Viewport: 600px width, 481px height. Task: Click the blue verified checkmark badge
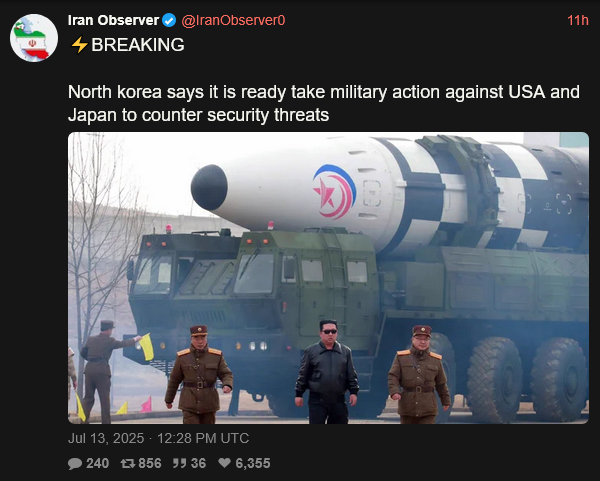tap(169, 20)
